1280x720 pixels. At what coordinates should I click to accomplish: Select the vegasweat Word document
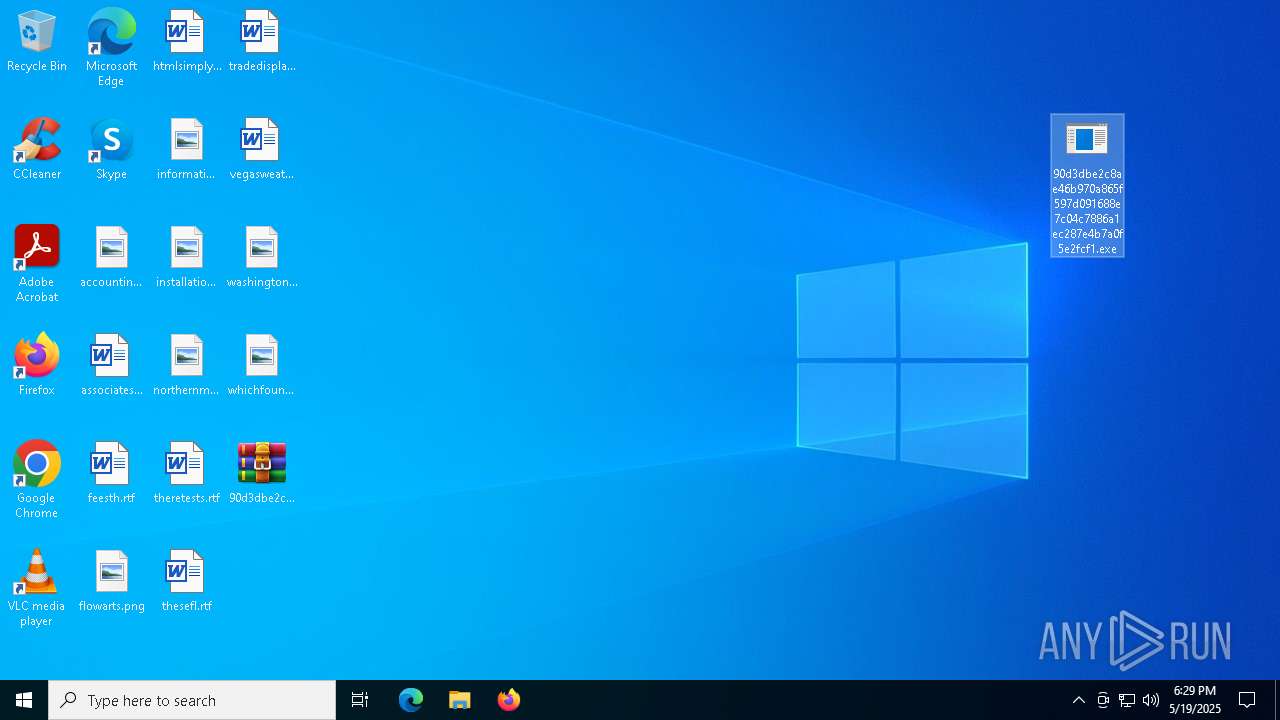pyautogui.click(x=261, y=150)
